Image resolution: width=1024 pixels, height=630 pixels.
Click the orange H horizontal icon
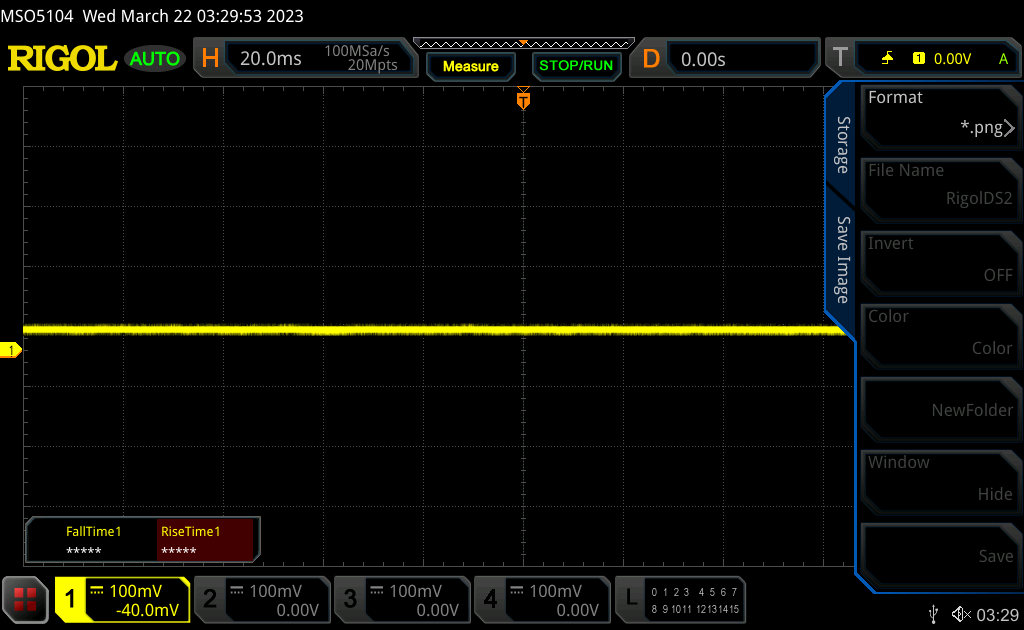210,59
